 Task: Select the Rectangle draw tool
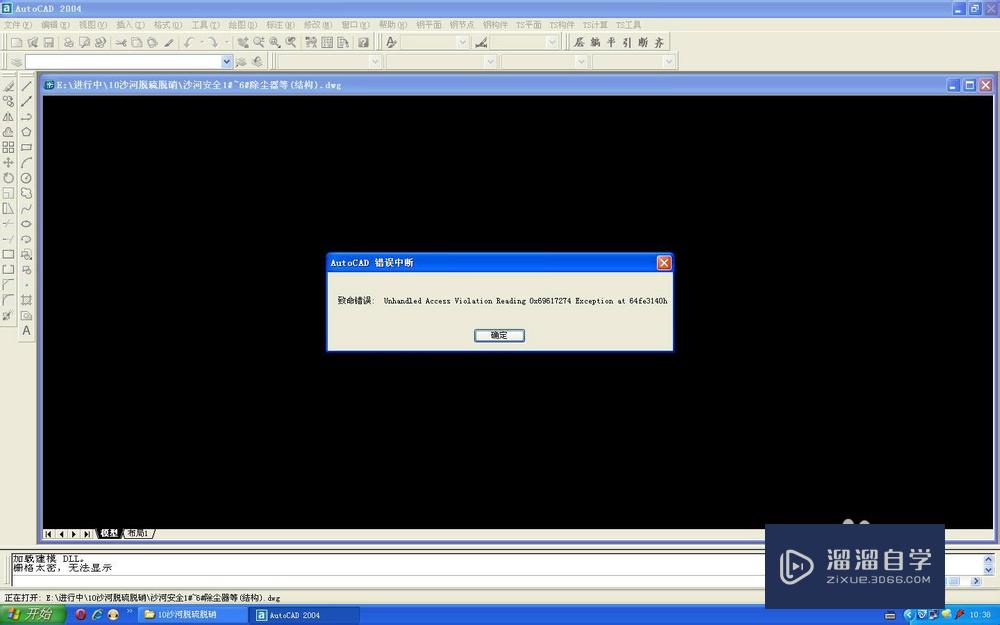click(x=26, y=147)
